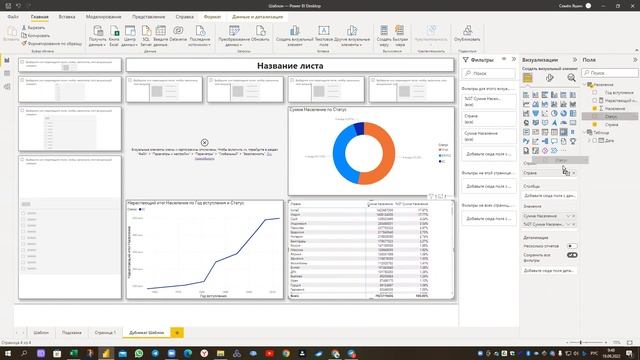
Task: Switch to the Подсказка page tab
Action: [72, 333]
